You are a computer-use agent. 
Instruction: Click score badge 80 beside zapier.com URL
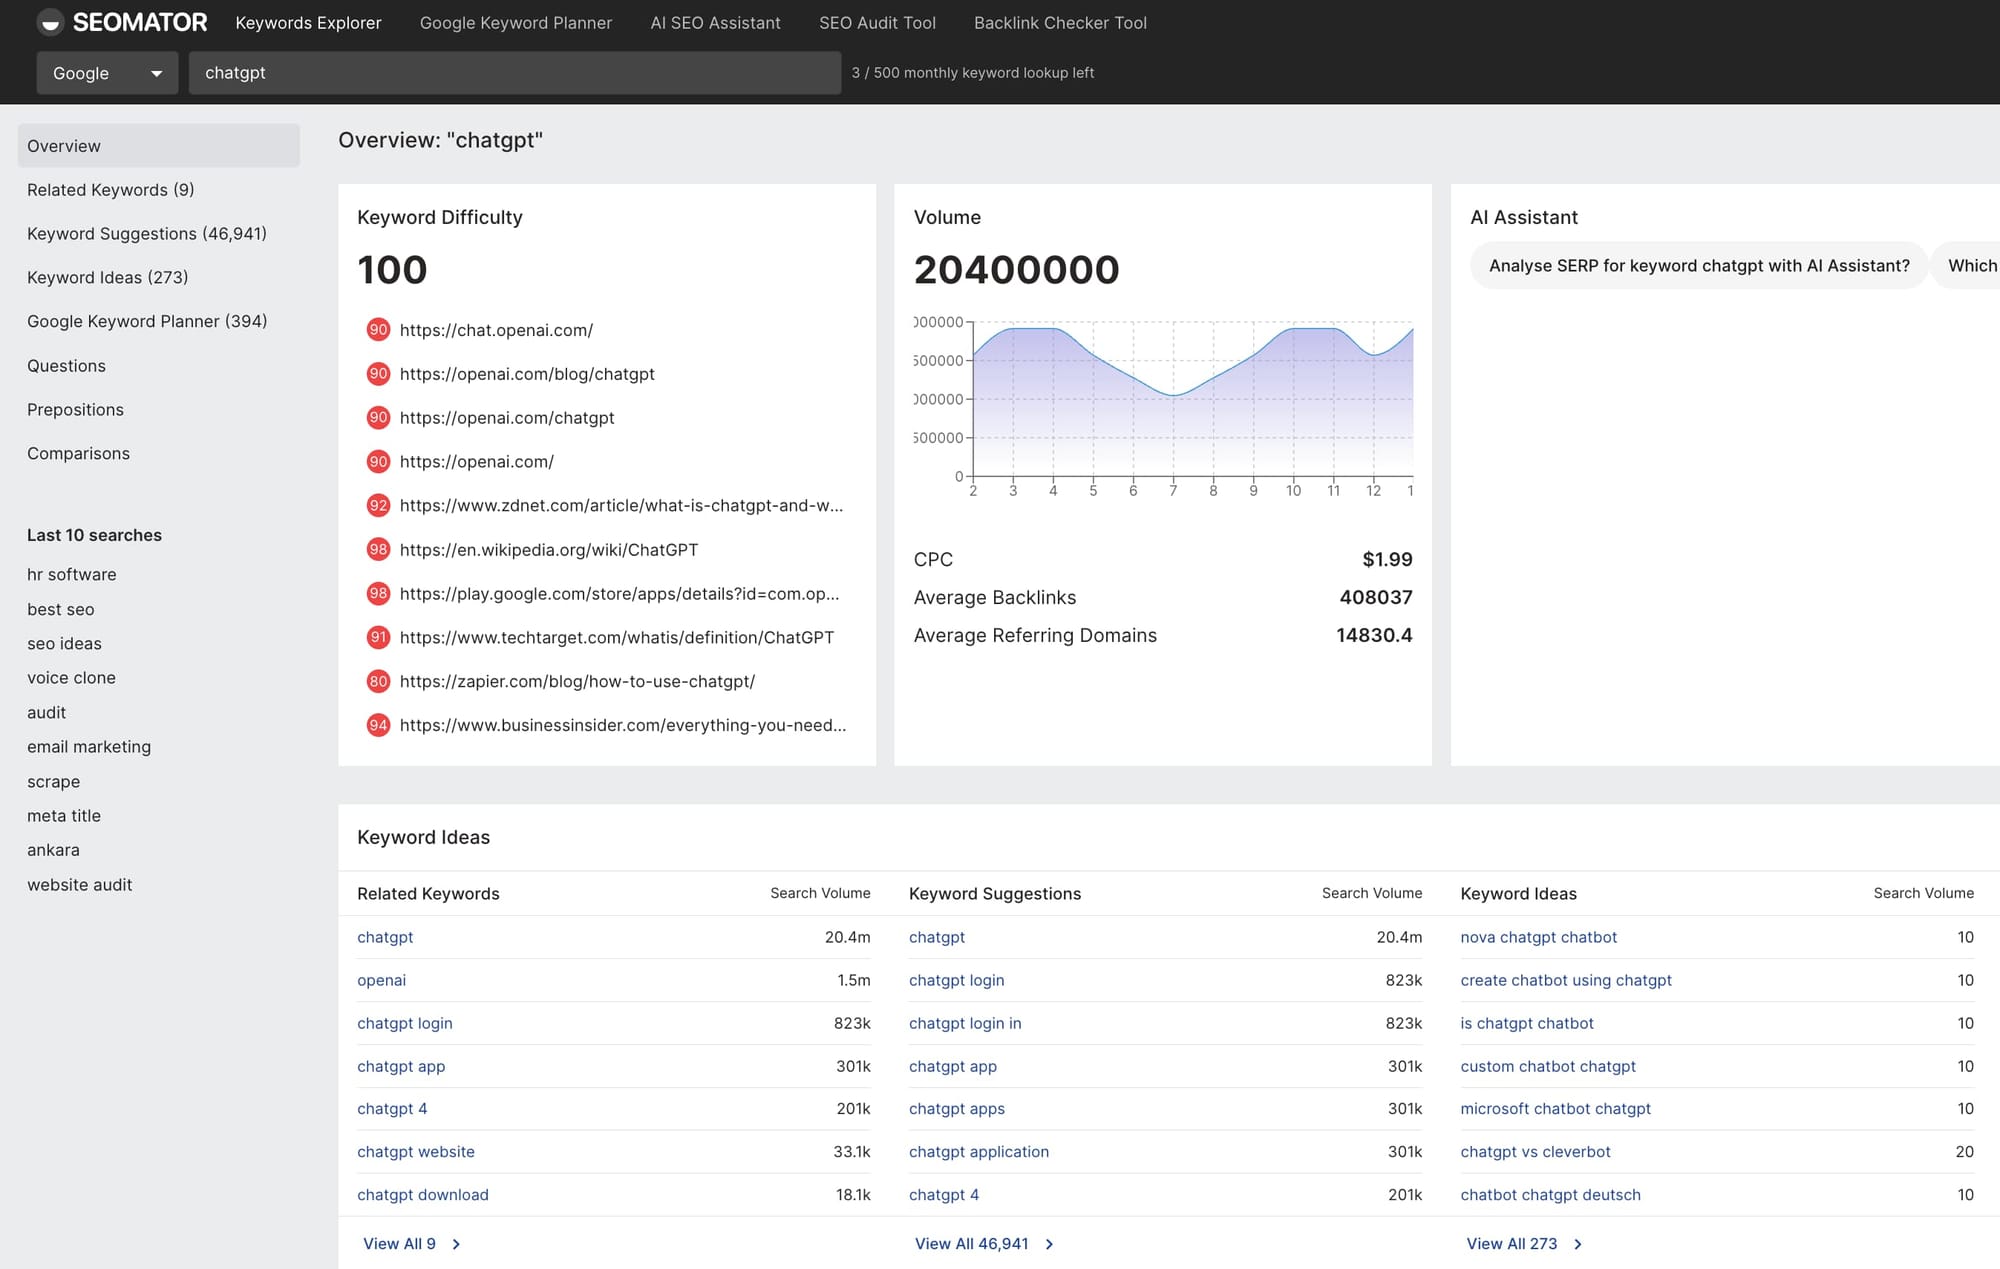point(378,682)
